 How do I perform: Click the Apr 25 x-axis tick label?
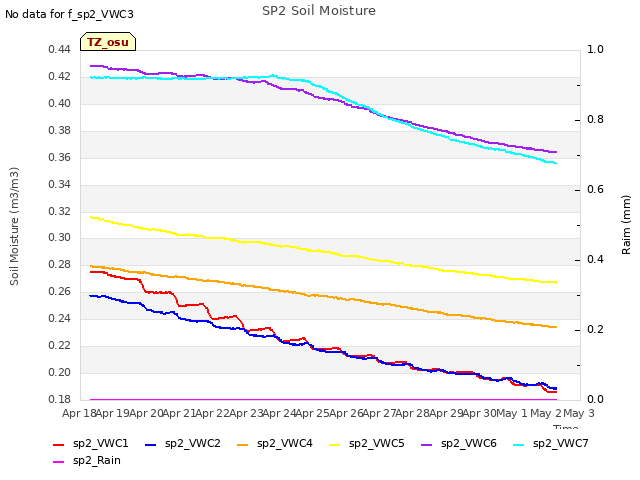click(x=312, y=413)
